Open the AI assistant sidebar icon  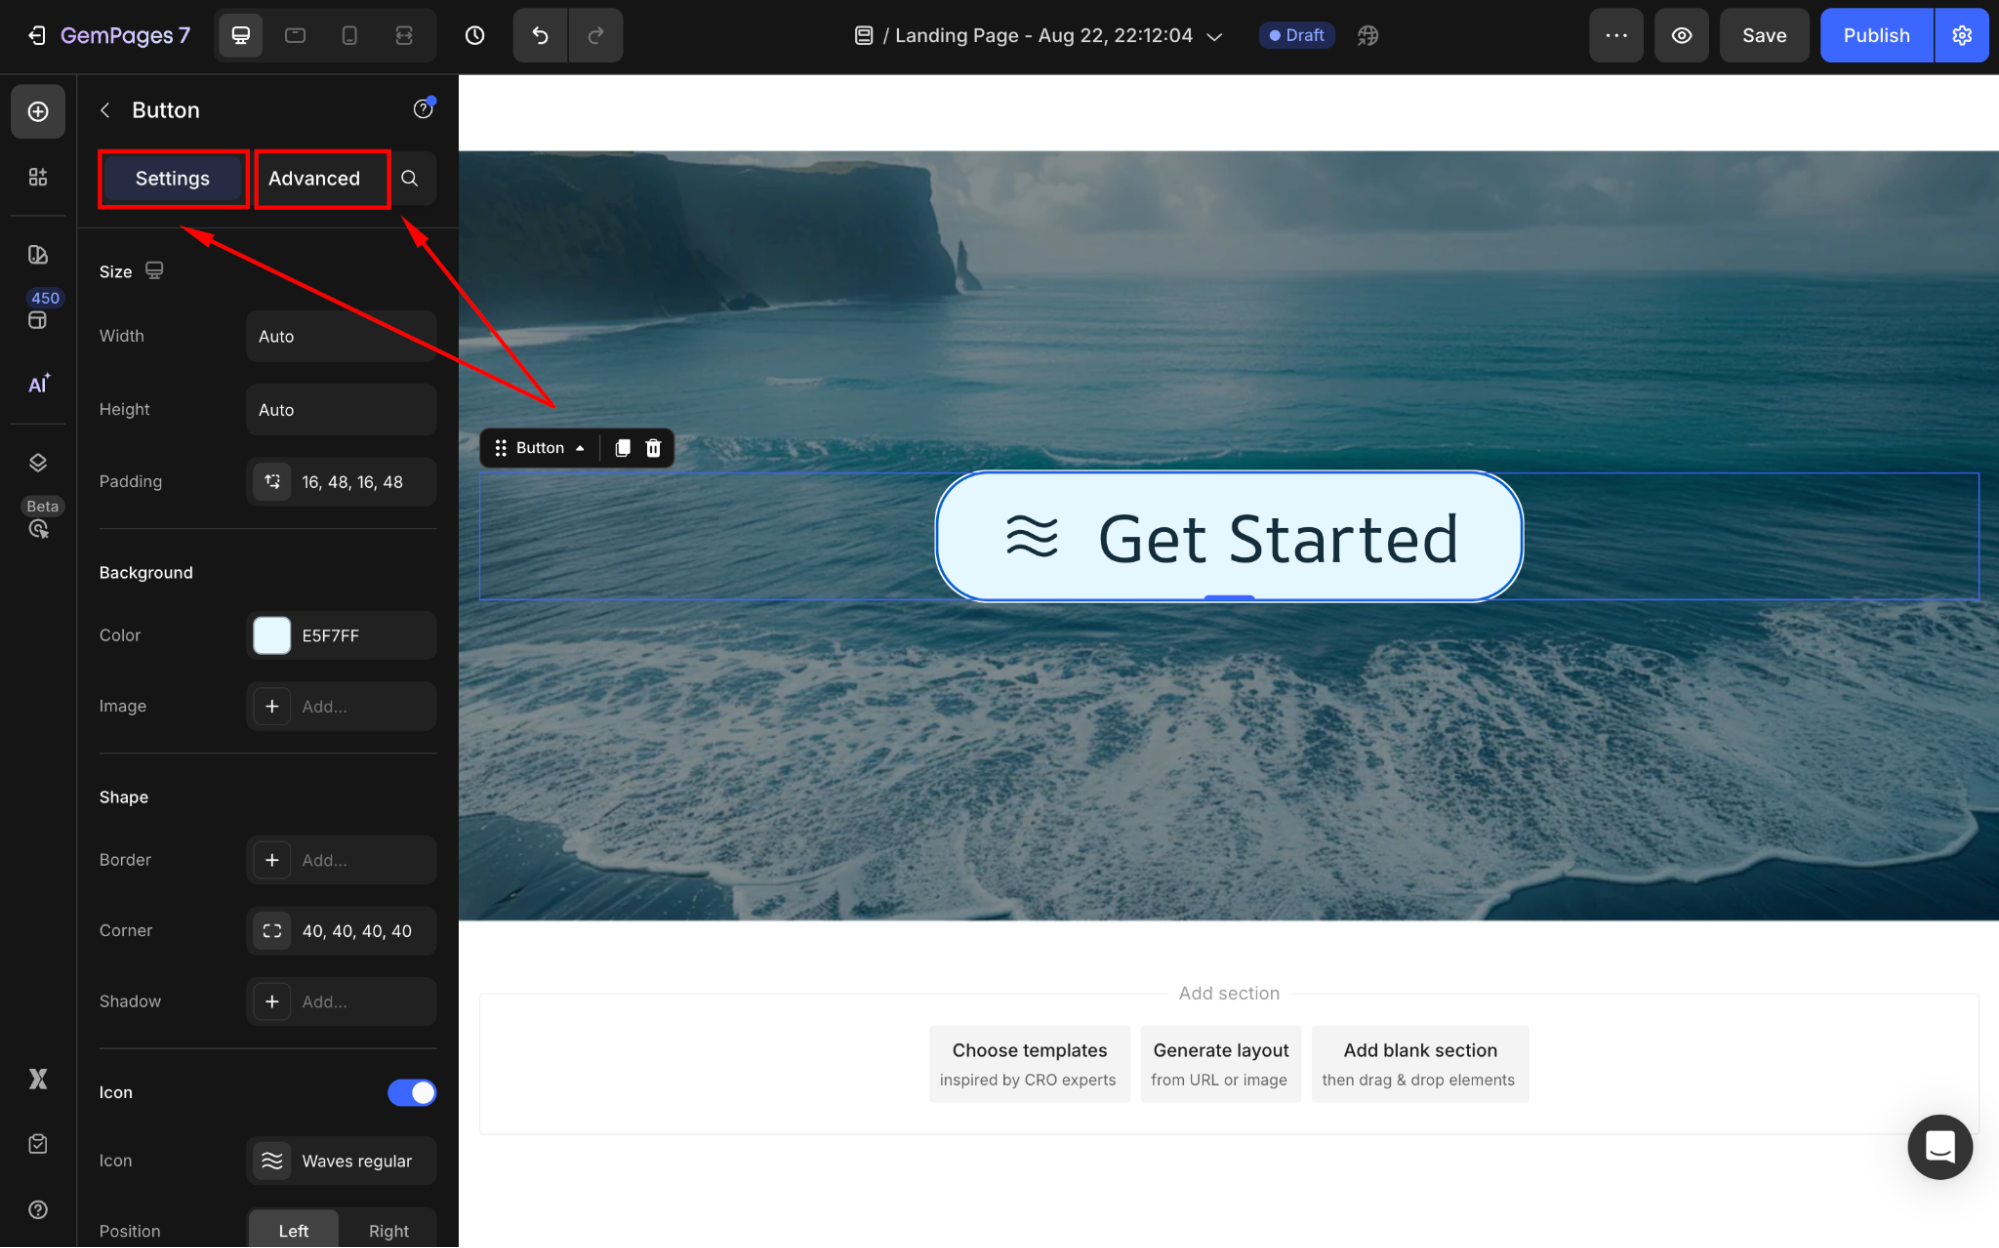(38, 384)
